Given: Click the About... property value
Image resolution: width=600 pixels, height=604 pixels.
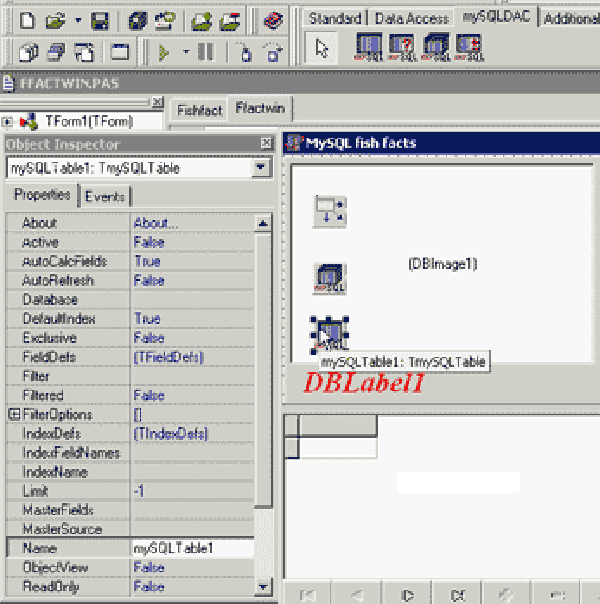Looking at the screenshot, I should (193, 223).
